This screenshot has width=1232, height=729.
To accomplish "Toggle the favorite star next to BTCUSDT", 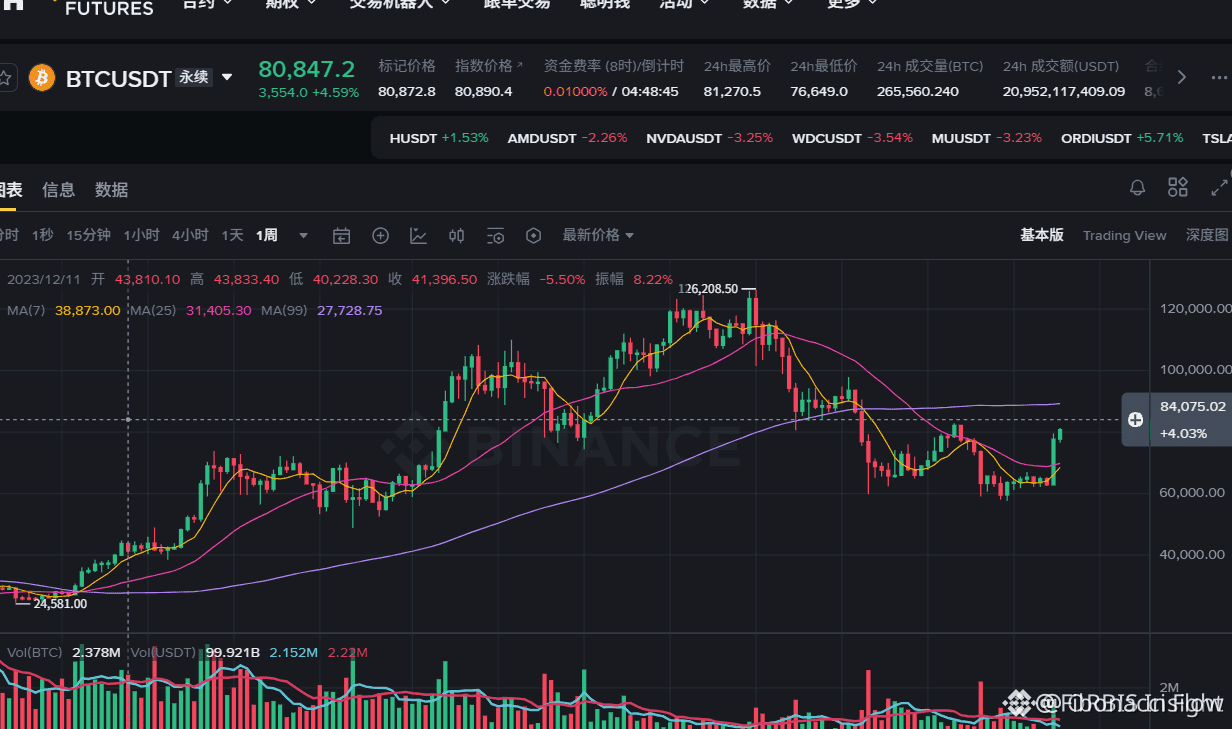I will coord(6,78).
